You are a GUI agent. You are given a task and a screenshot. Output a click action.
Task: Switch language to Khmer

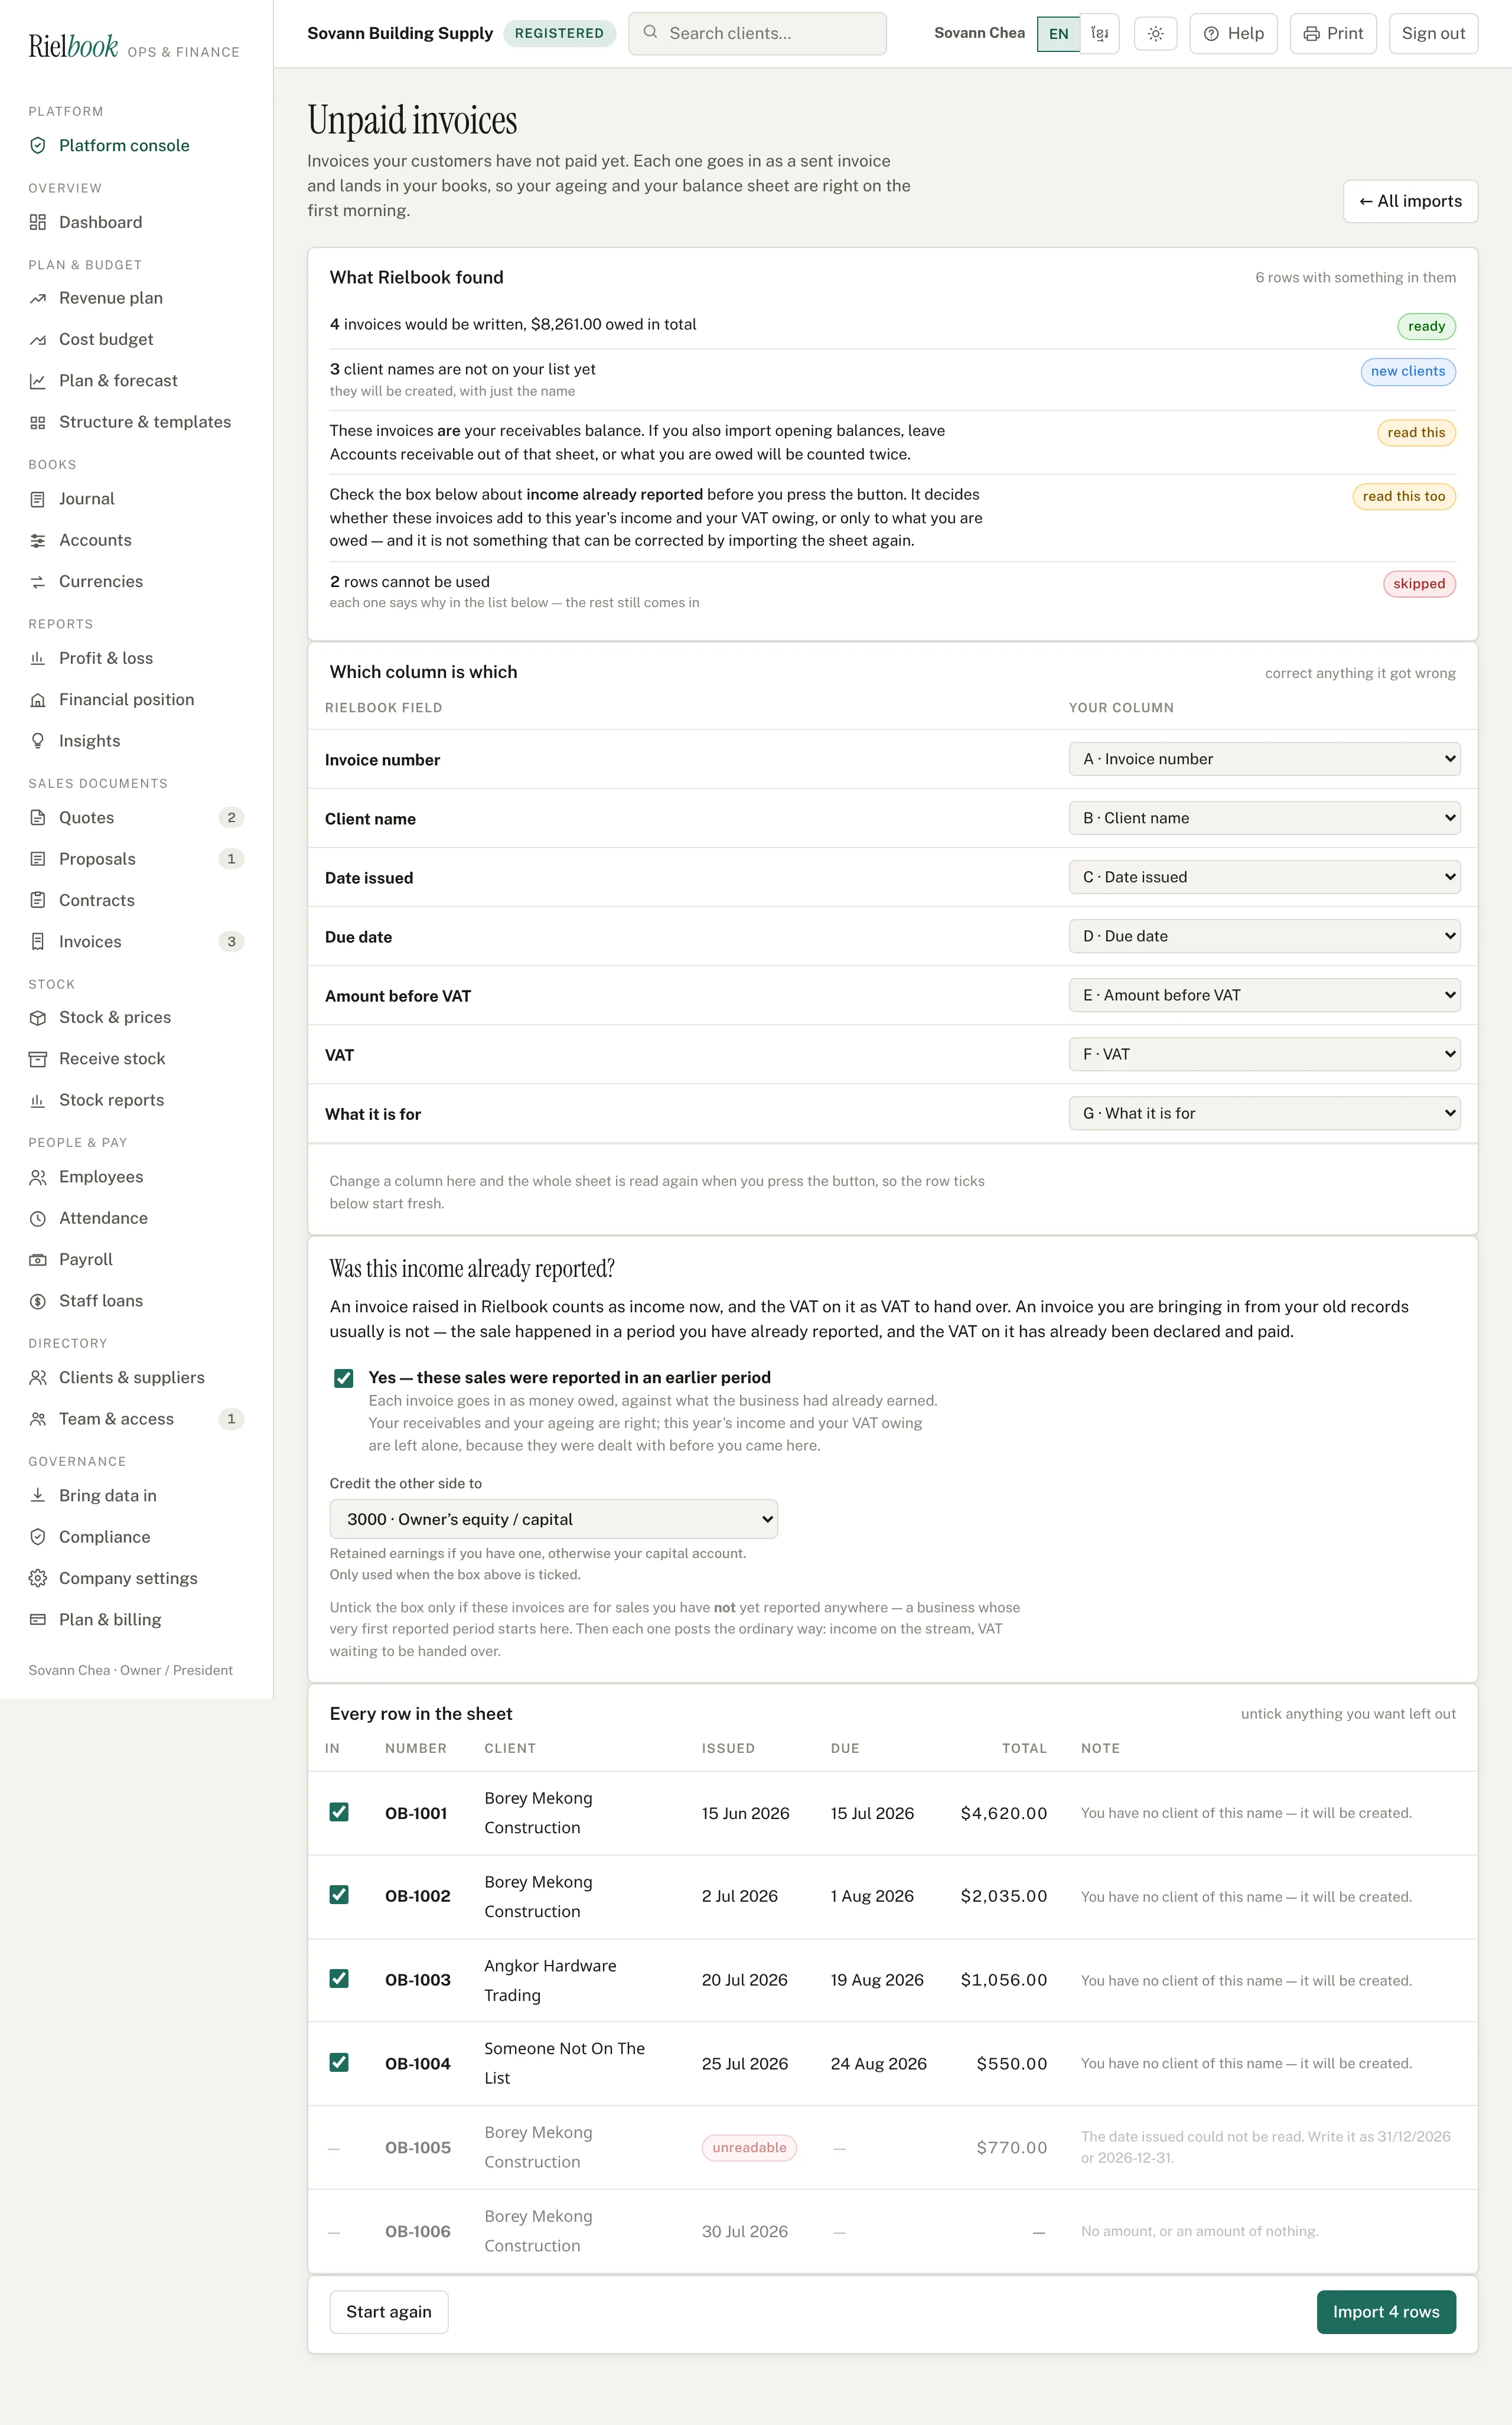click(x=1100, y=34)
